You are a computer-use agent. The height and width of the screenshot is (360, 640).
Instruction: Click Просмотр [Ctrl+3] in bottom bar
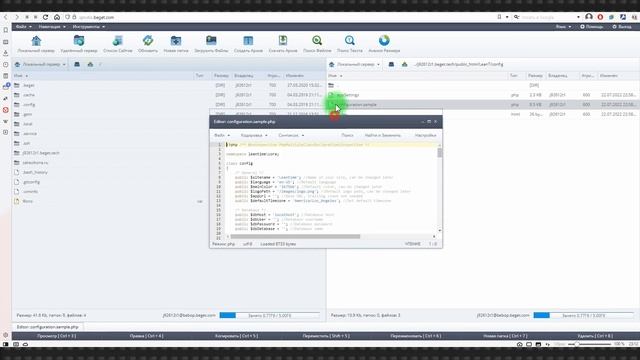[57, 336]
